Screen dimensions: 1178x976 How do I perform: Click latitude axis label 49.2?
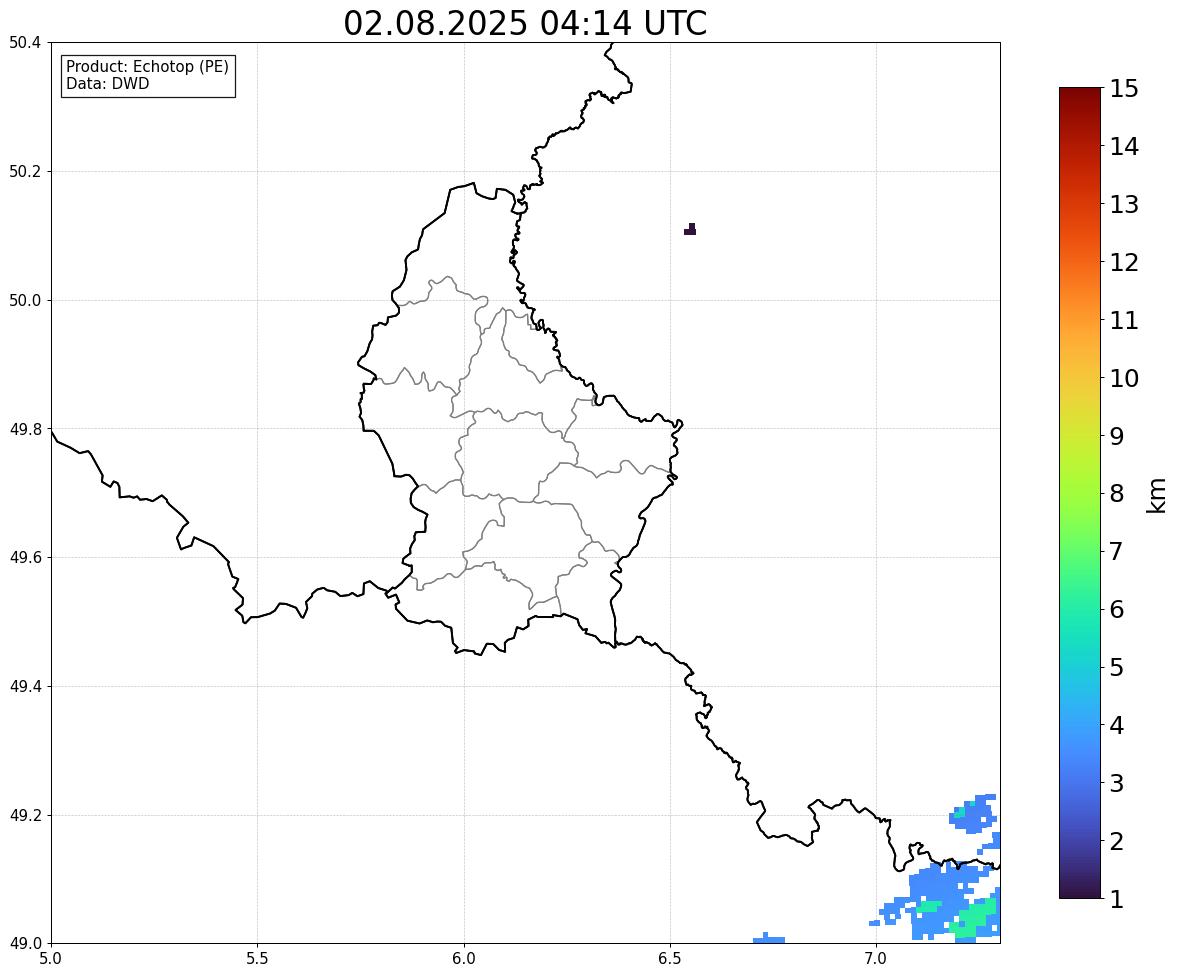point(25,815)
